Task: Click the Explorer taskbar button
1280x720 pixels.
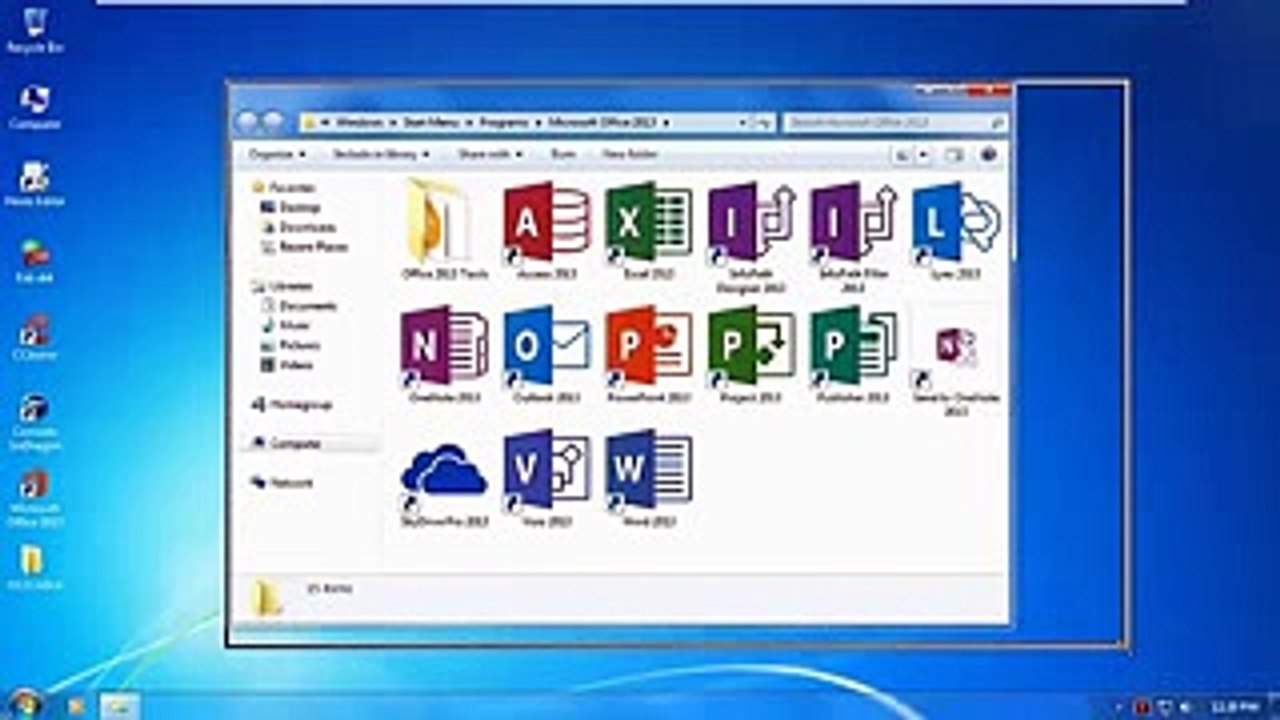Action: pyautogui.click(x=119, y=705)
